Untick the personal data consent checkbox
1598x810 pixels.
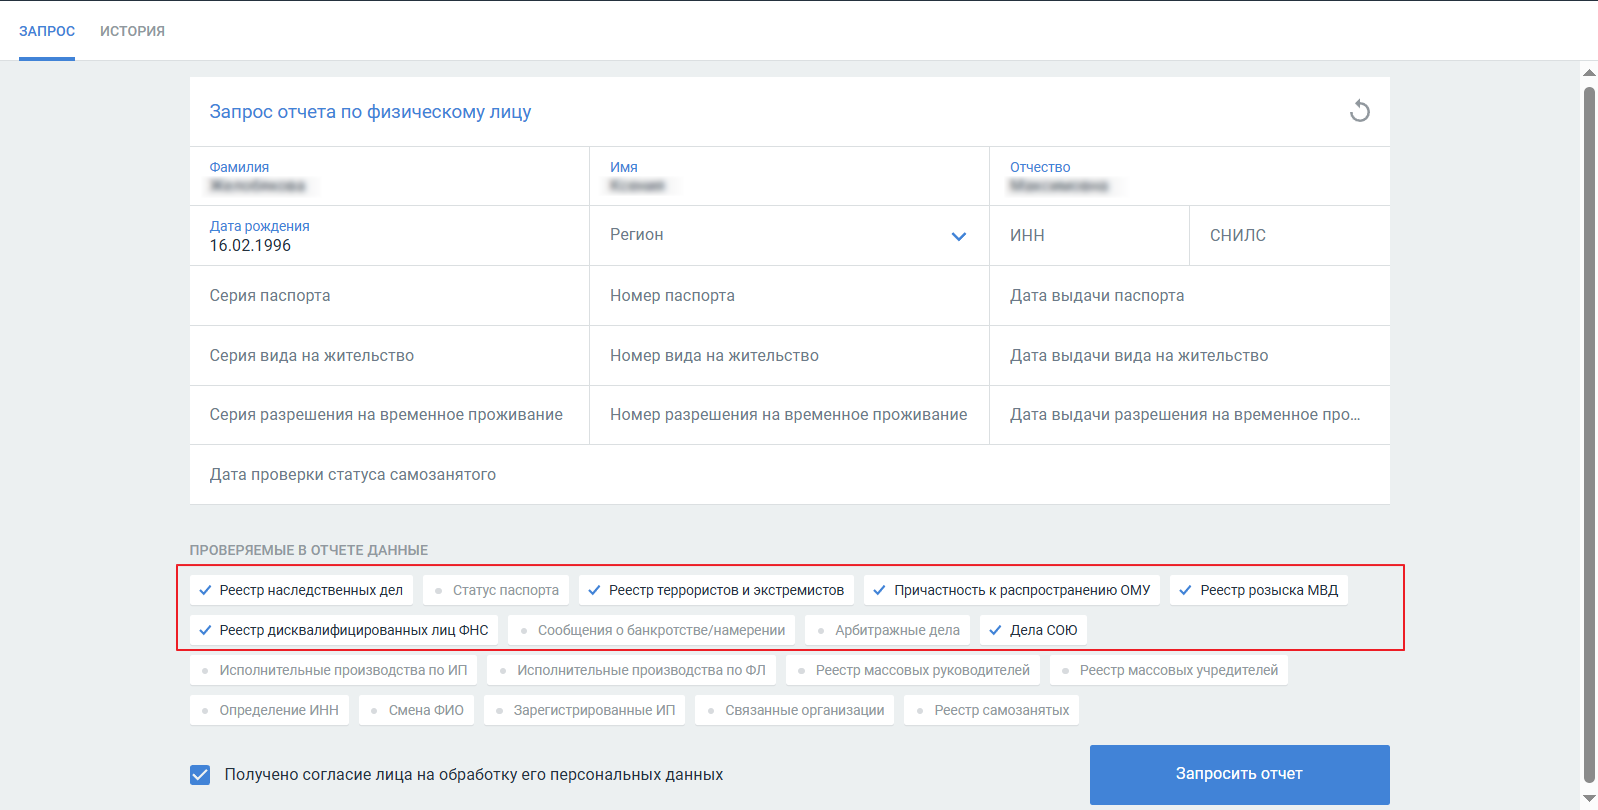[200, 775]
